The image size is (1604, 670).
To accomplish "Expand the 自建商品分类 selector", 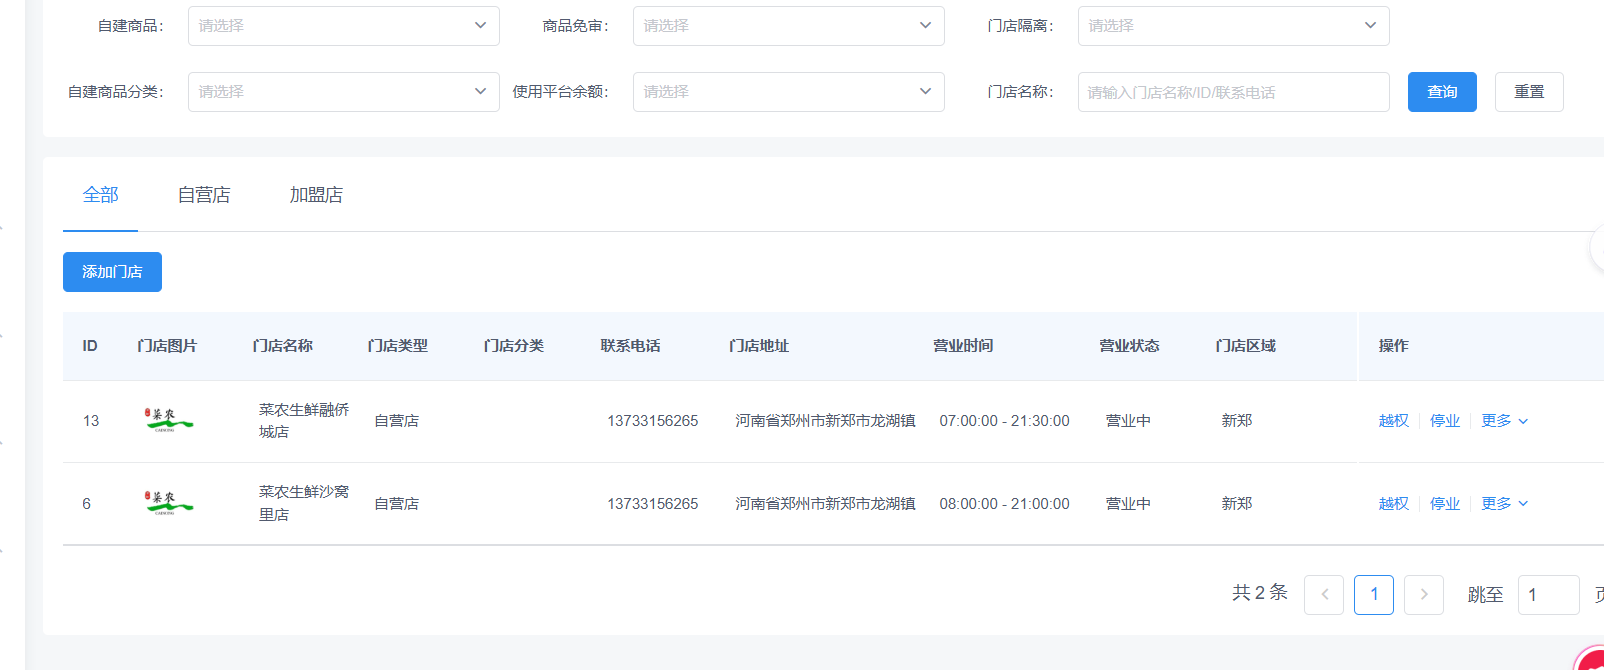I will click(x=343, y=92).
